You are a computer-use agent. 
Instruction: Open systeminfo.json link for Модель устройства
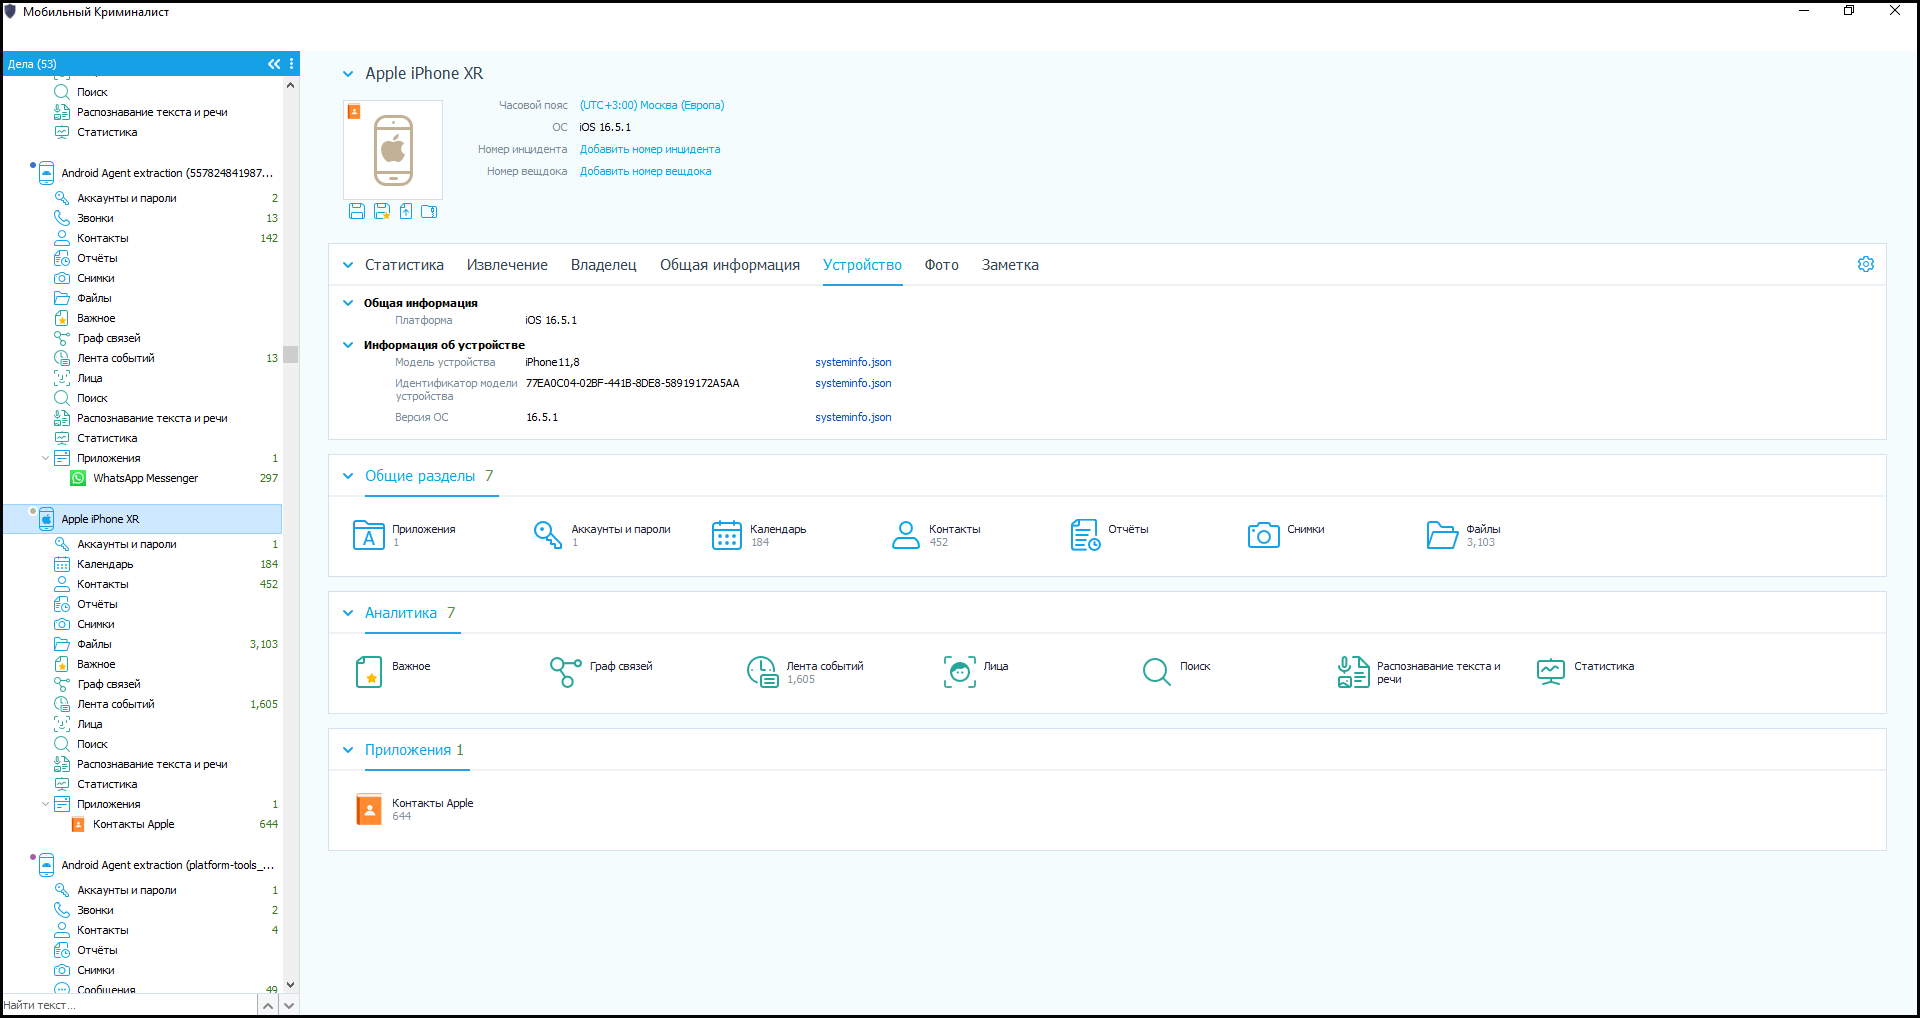(853, 362)
